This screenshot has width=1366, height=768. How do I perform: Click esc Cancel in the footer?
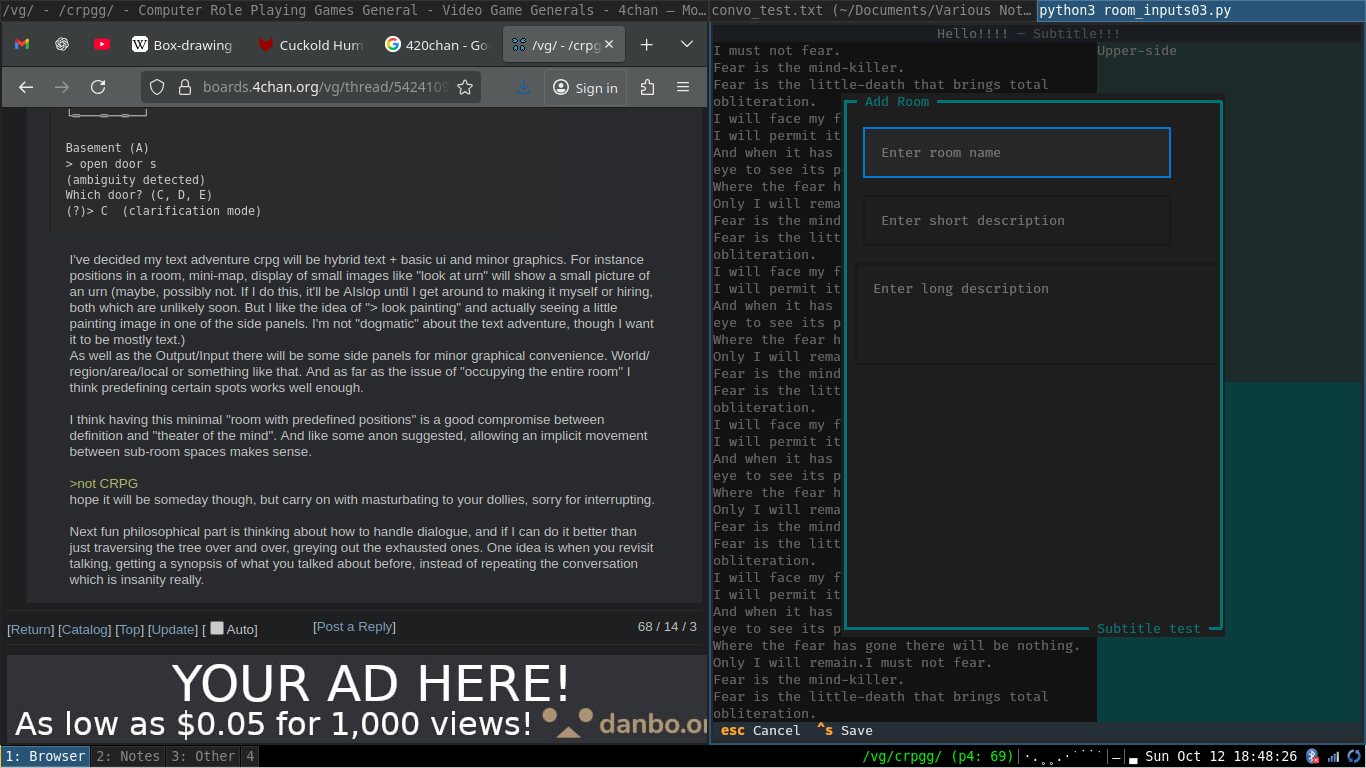761,730
